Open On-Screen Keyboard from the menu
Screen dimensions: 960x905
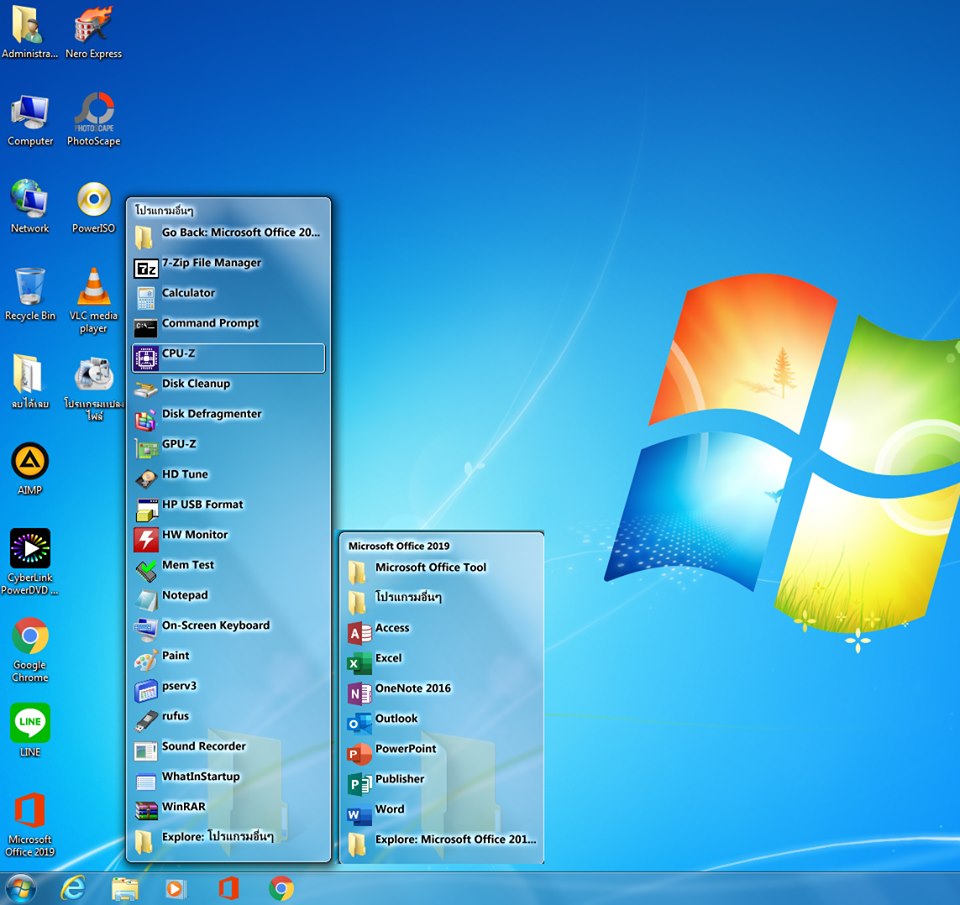[228, 630]
